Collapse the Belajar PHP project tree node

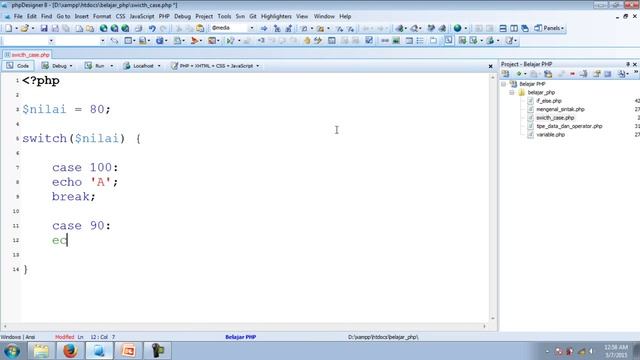504,84
